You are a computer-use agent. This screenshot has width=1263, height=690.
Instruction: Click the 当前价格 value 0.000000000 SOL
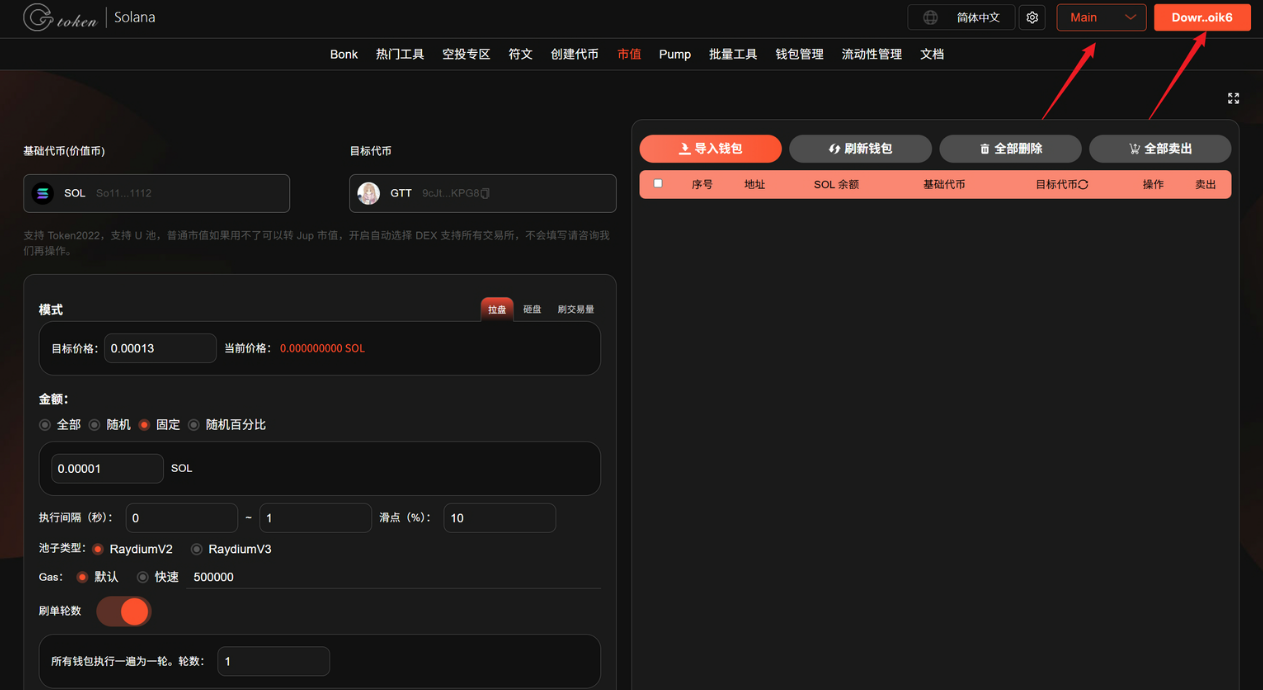[x=322, y=348]
